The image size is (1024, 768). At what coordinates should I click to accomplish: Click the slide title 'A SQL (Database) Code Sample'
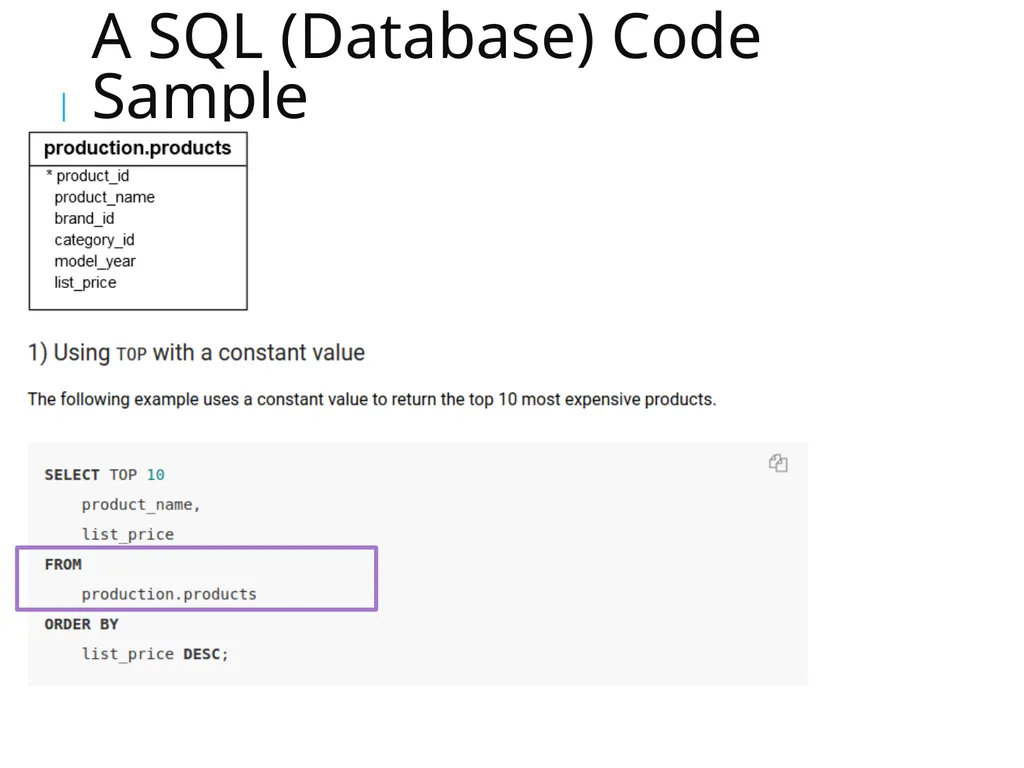(x=426, y=65)
